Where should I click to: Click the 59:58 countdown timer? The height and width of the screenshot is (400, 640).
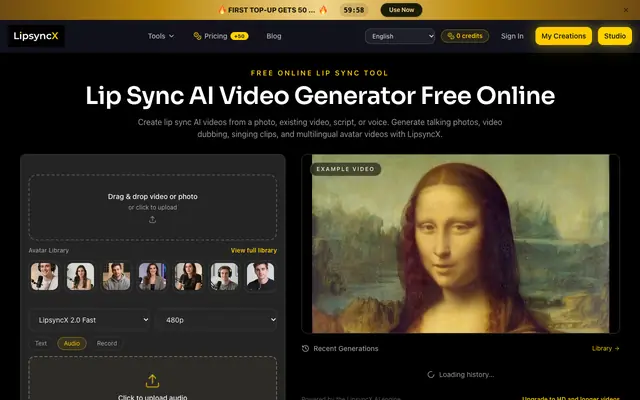354,10
